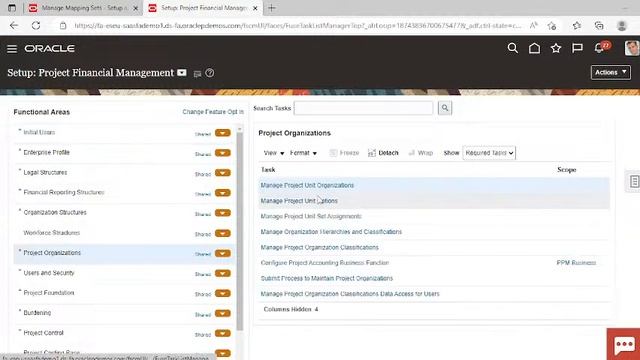Open browser collections icon
Screen dimensions: 640x360
coord(599,26)
